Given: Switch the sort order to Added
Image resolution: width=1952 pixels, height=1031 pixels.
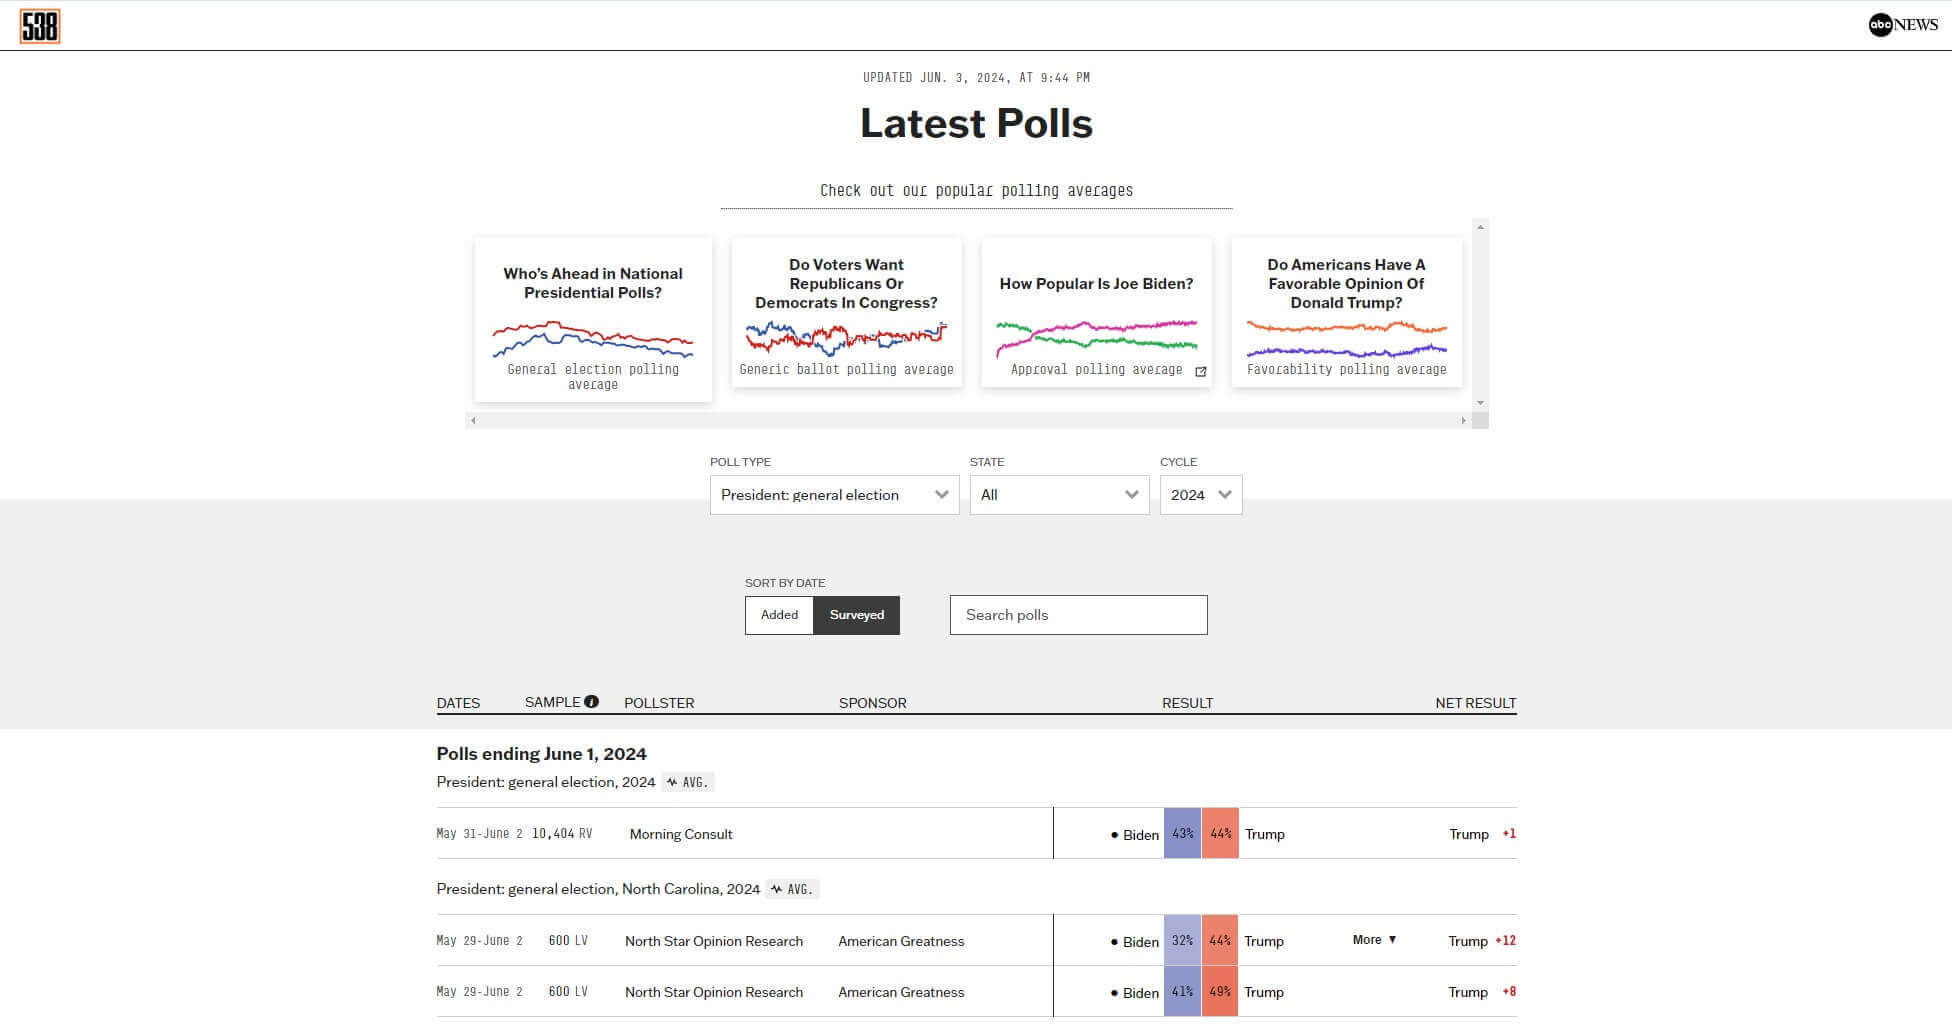Looking at the screenshot, I should (779, 615).
